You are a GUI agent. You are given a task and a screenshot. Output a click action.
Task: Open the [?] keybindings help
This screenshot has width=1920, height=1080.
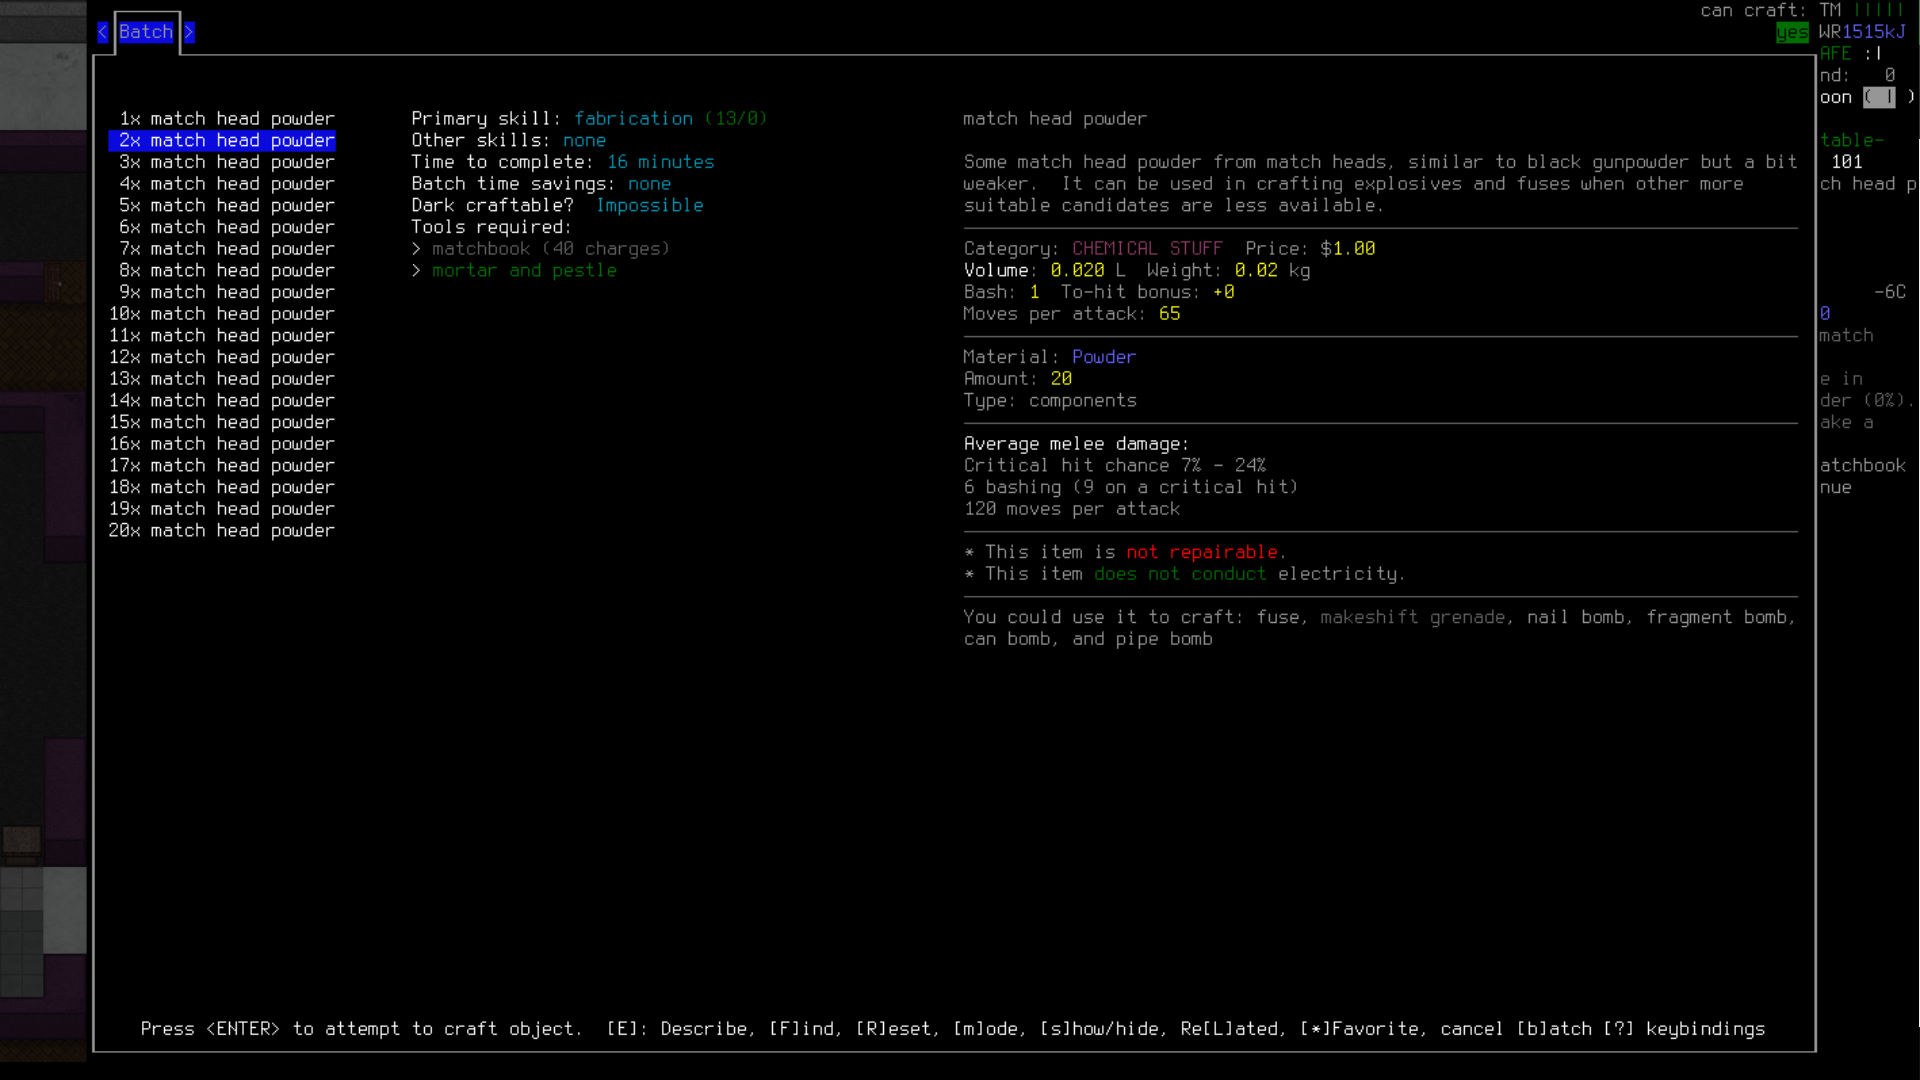[1684, 1029]
